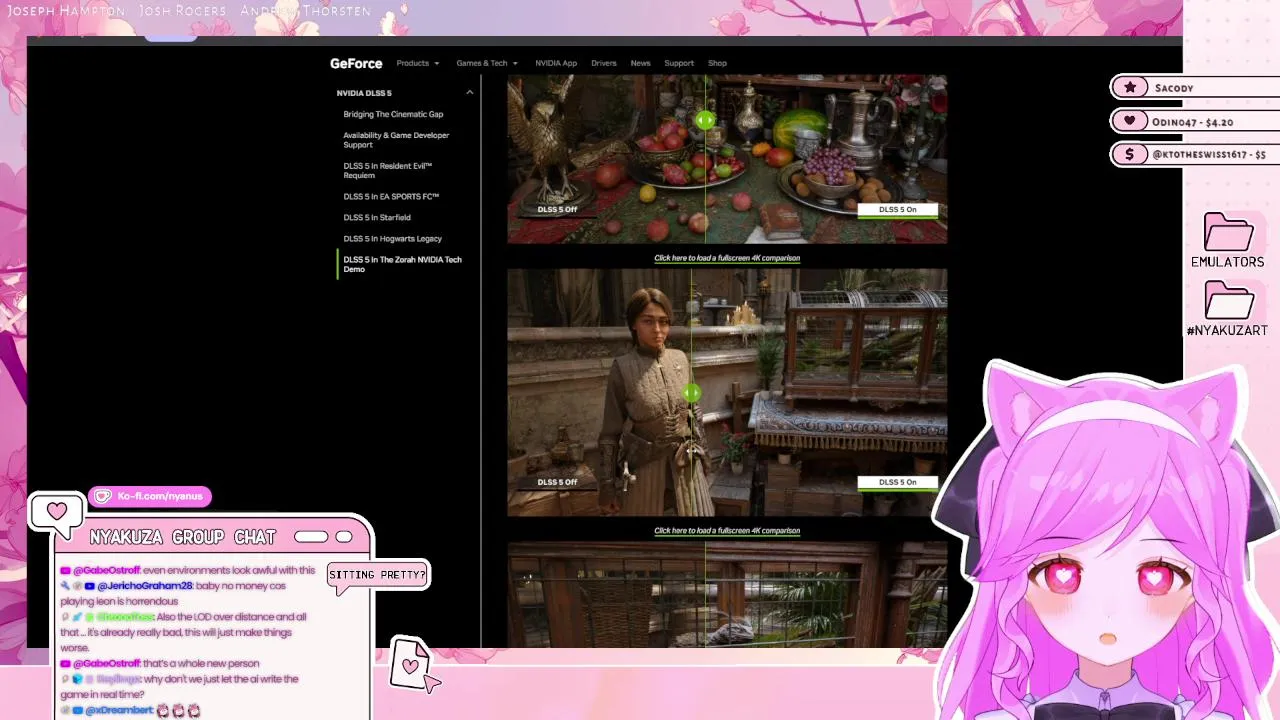Click @xDreambert chat message
Image resolution: width=1280 pixels, height=720 pixels.
coord(131,710)
